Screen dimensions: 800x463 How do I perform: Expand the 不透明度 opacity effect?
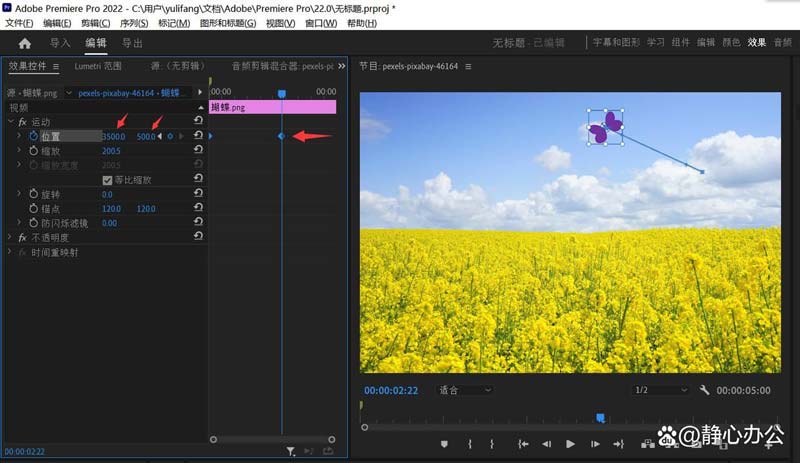(x=10, y=237)
